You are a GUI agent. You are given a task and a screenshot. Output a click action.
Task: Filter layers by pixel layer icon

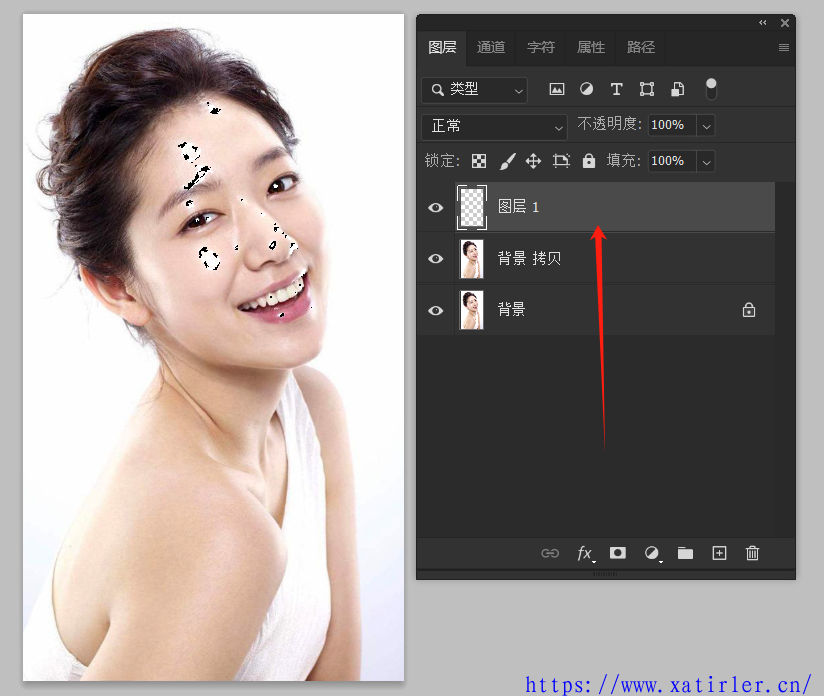(x=557, y=89)
